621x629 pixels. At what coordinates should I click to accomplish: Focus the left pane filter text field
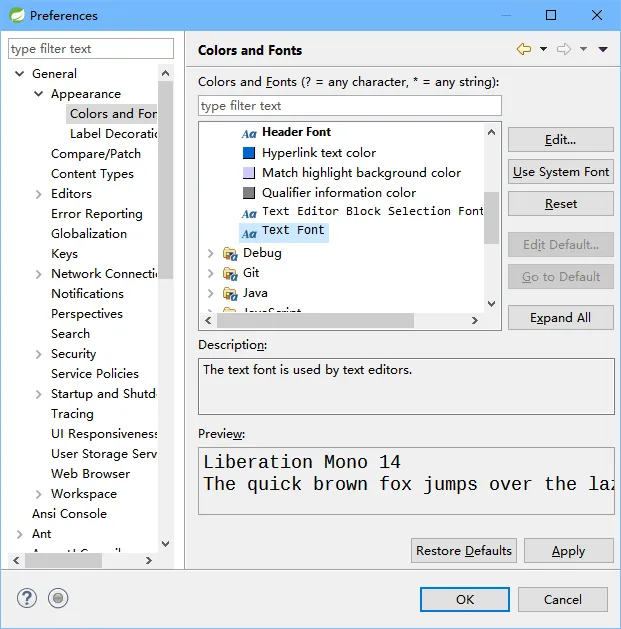[x=91, y=49]
